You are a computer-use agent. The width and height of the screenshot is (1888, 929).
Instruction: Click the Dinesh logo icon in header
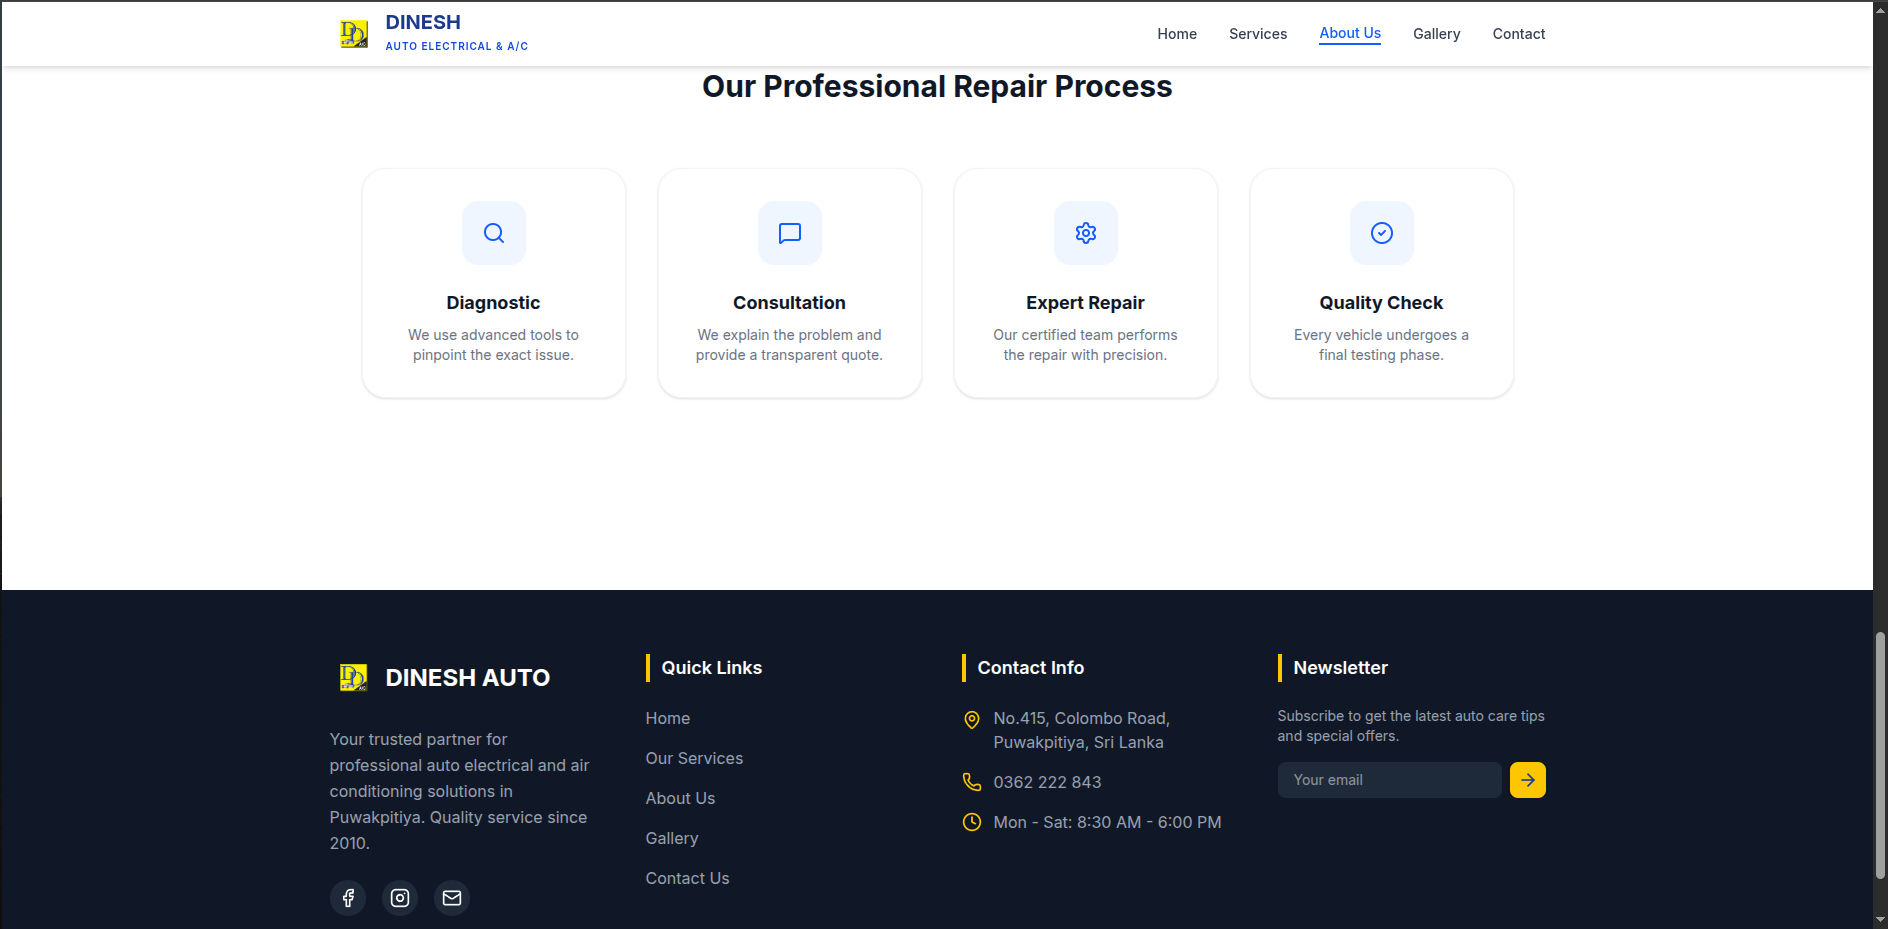tap(354, 34)
